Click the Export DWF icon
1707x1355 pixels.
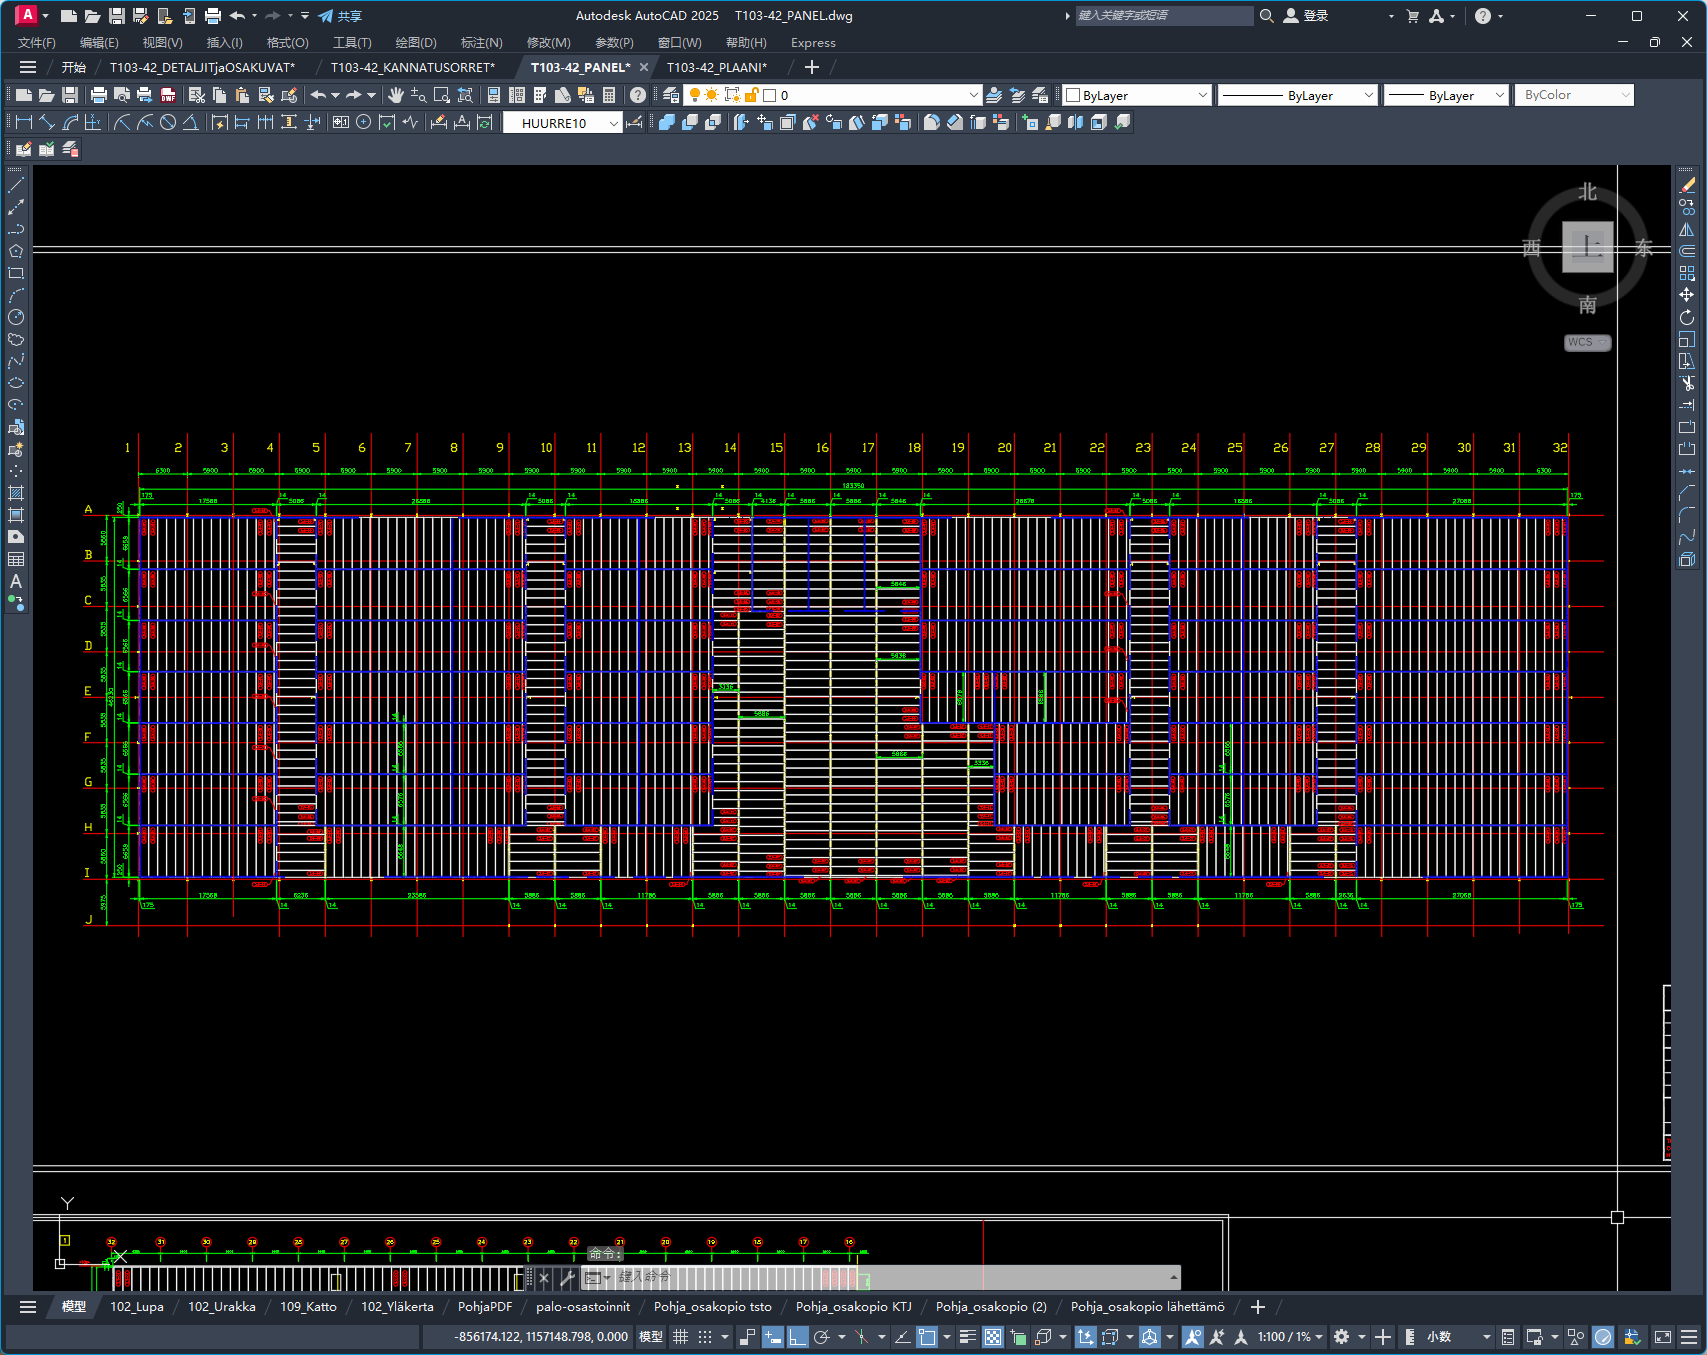tap(168, 95)
